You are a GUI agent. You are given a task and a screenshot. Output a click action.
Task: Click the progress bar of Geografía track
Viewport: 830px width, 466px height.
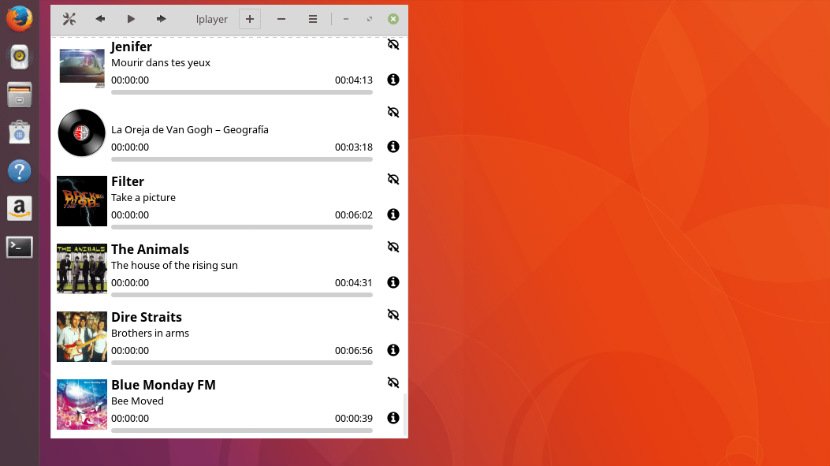click(x=242, y=159)
